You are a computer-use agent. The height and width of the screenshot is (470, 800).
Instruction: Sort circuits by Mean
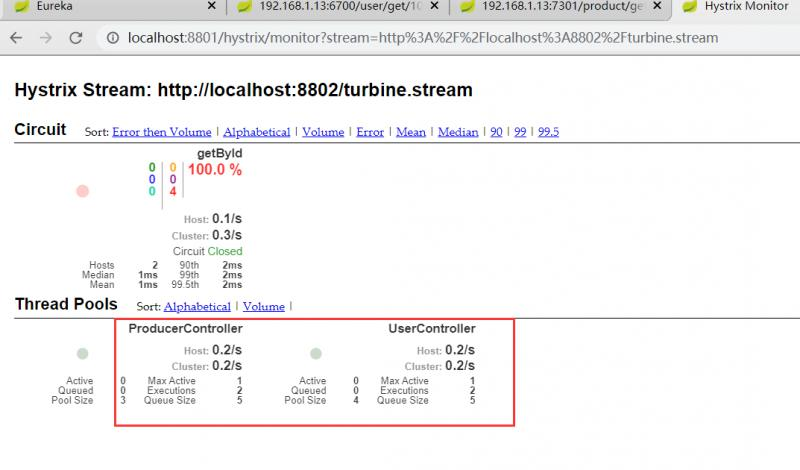(x=411, y=132)
